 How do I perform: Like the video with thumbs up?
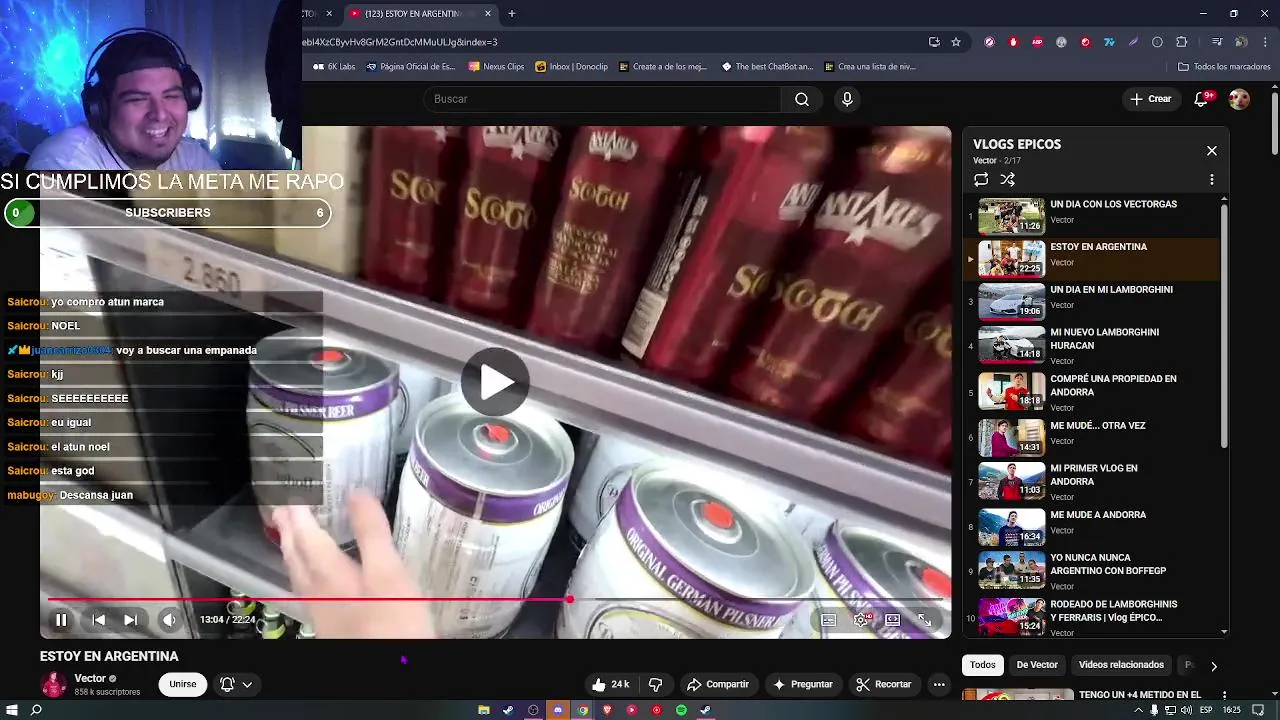click(x=610, y=684)
